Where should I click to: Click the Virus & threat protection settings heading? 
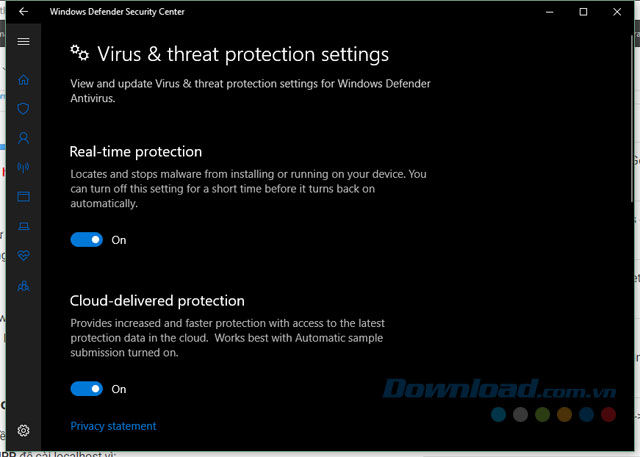[x=242, y=54]
